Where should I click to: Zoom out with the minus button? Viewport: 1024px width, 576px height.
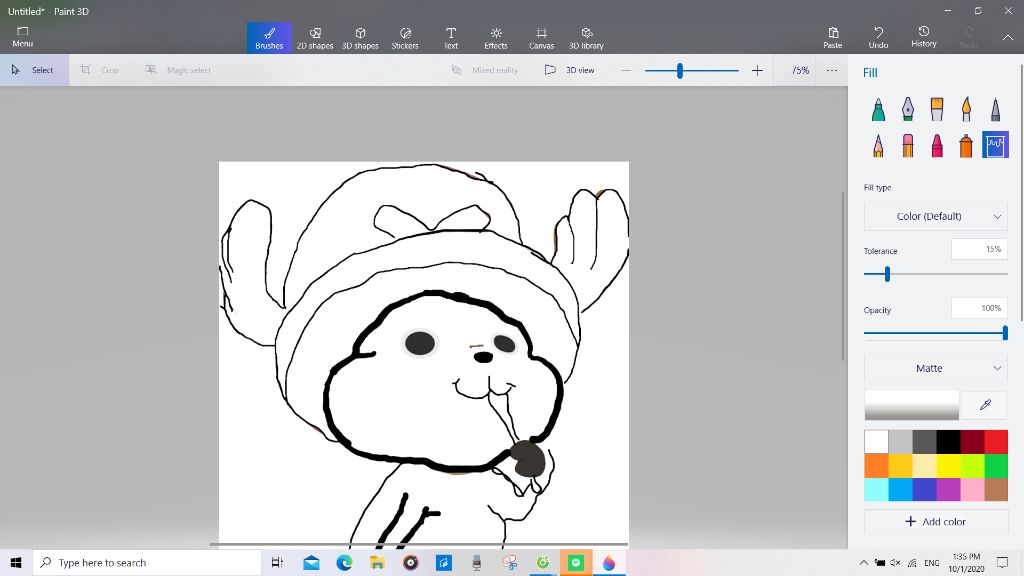626,70
